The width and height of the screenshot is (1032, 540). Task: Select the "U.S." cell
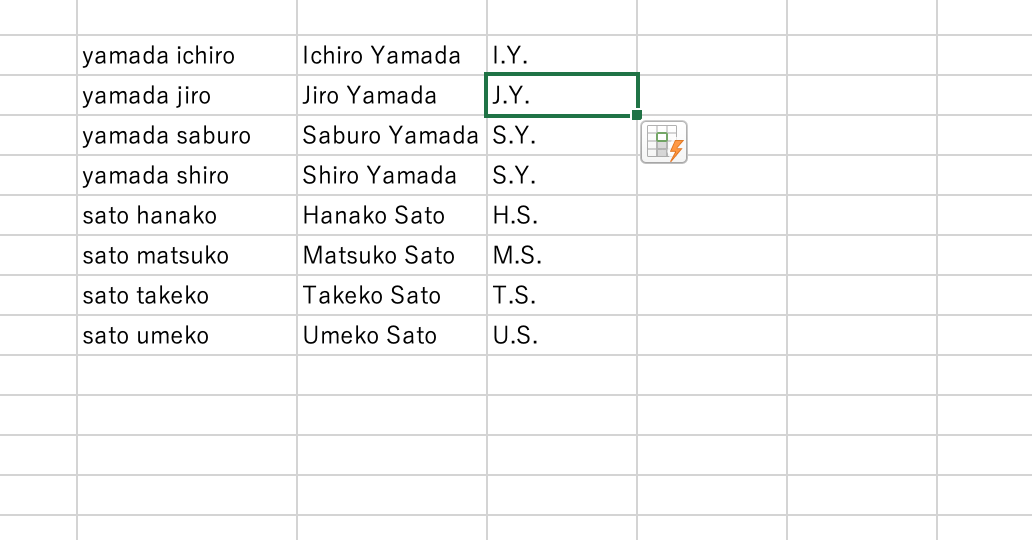[561, 336]
